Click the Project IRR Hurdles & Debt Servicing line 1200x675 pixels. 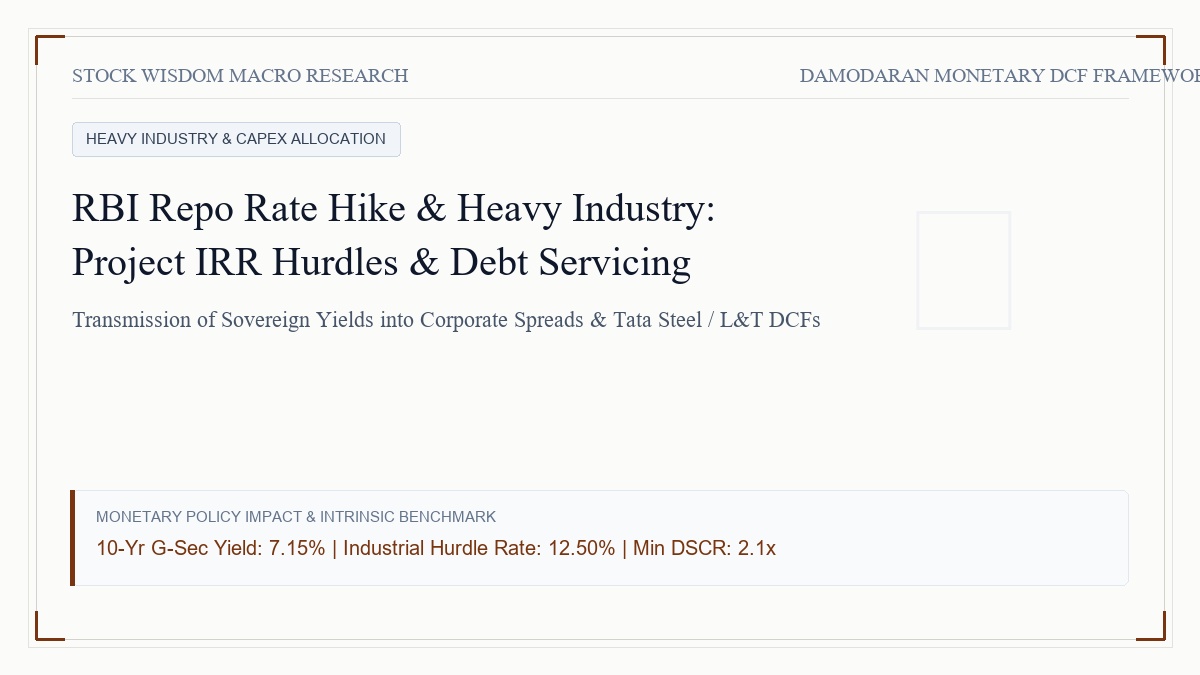[x=381, y=262]
